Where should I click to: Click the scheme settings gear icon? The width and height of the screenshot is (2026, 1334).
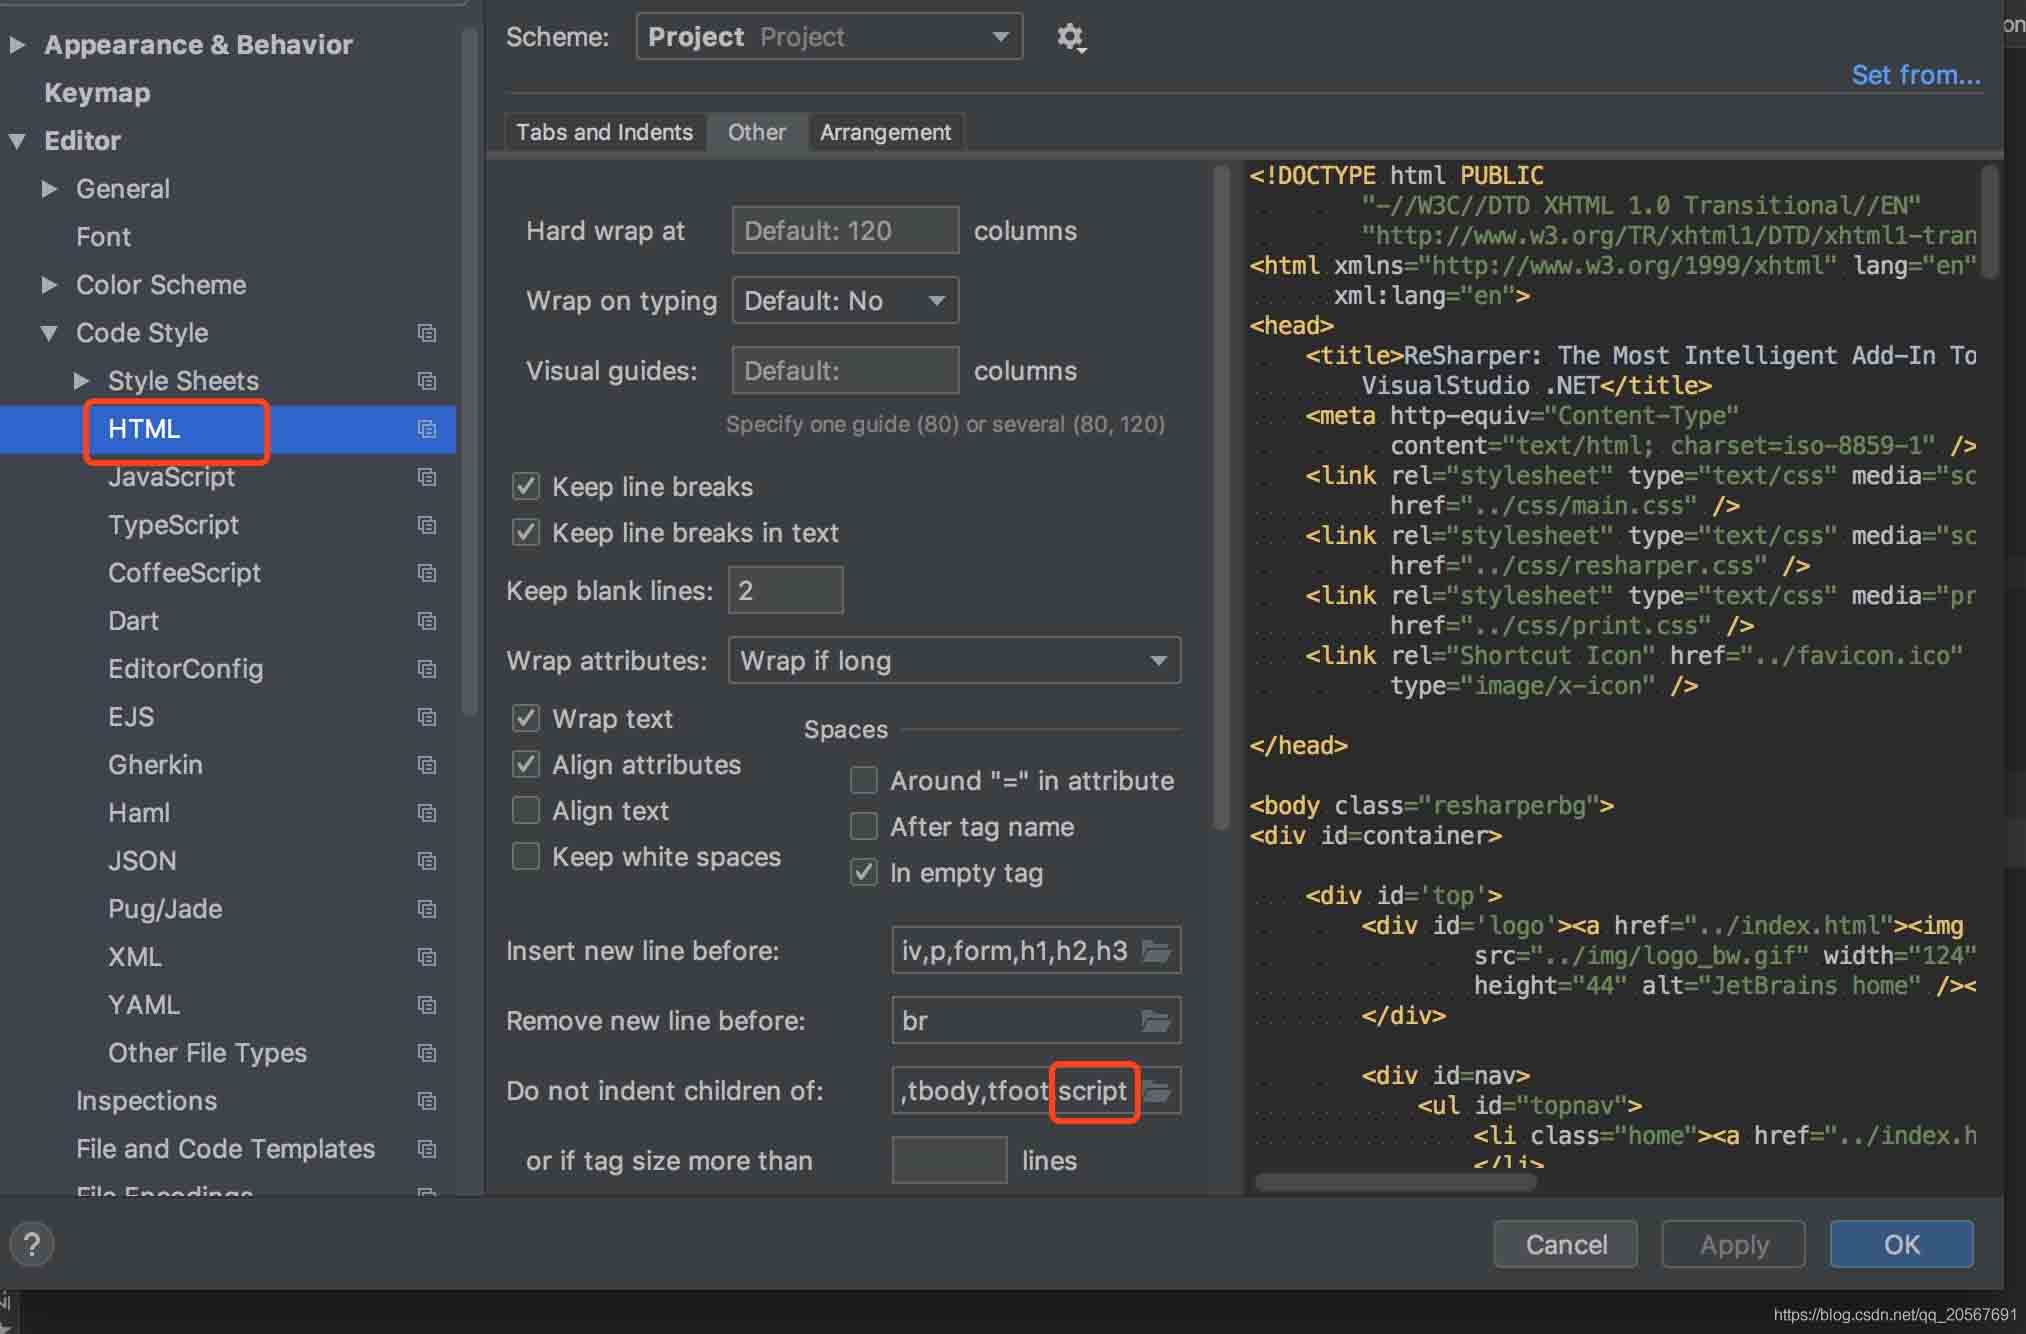(1070, 37)
